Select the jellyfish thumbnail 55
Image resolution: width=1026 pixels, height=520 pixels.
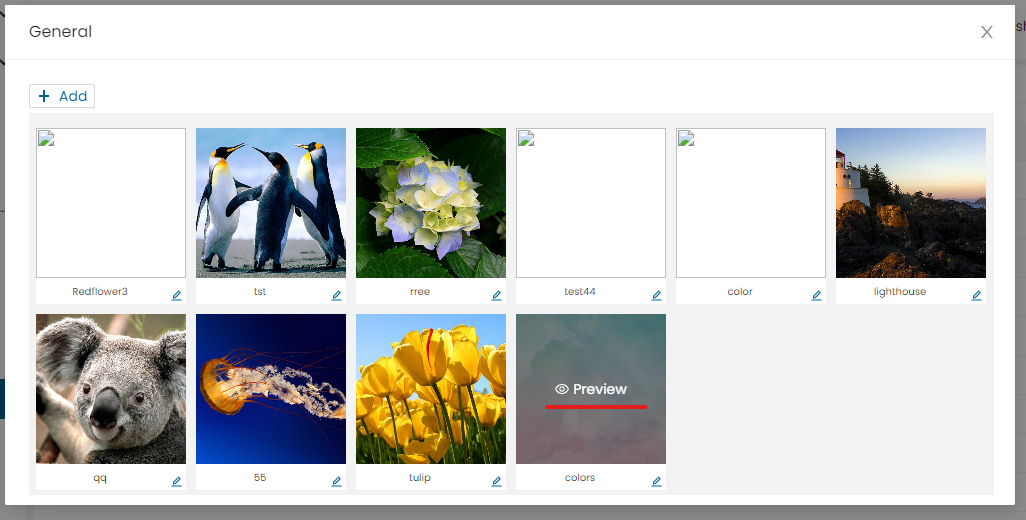point(271,389)
